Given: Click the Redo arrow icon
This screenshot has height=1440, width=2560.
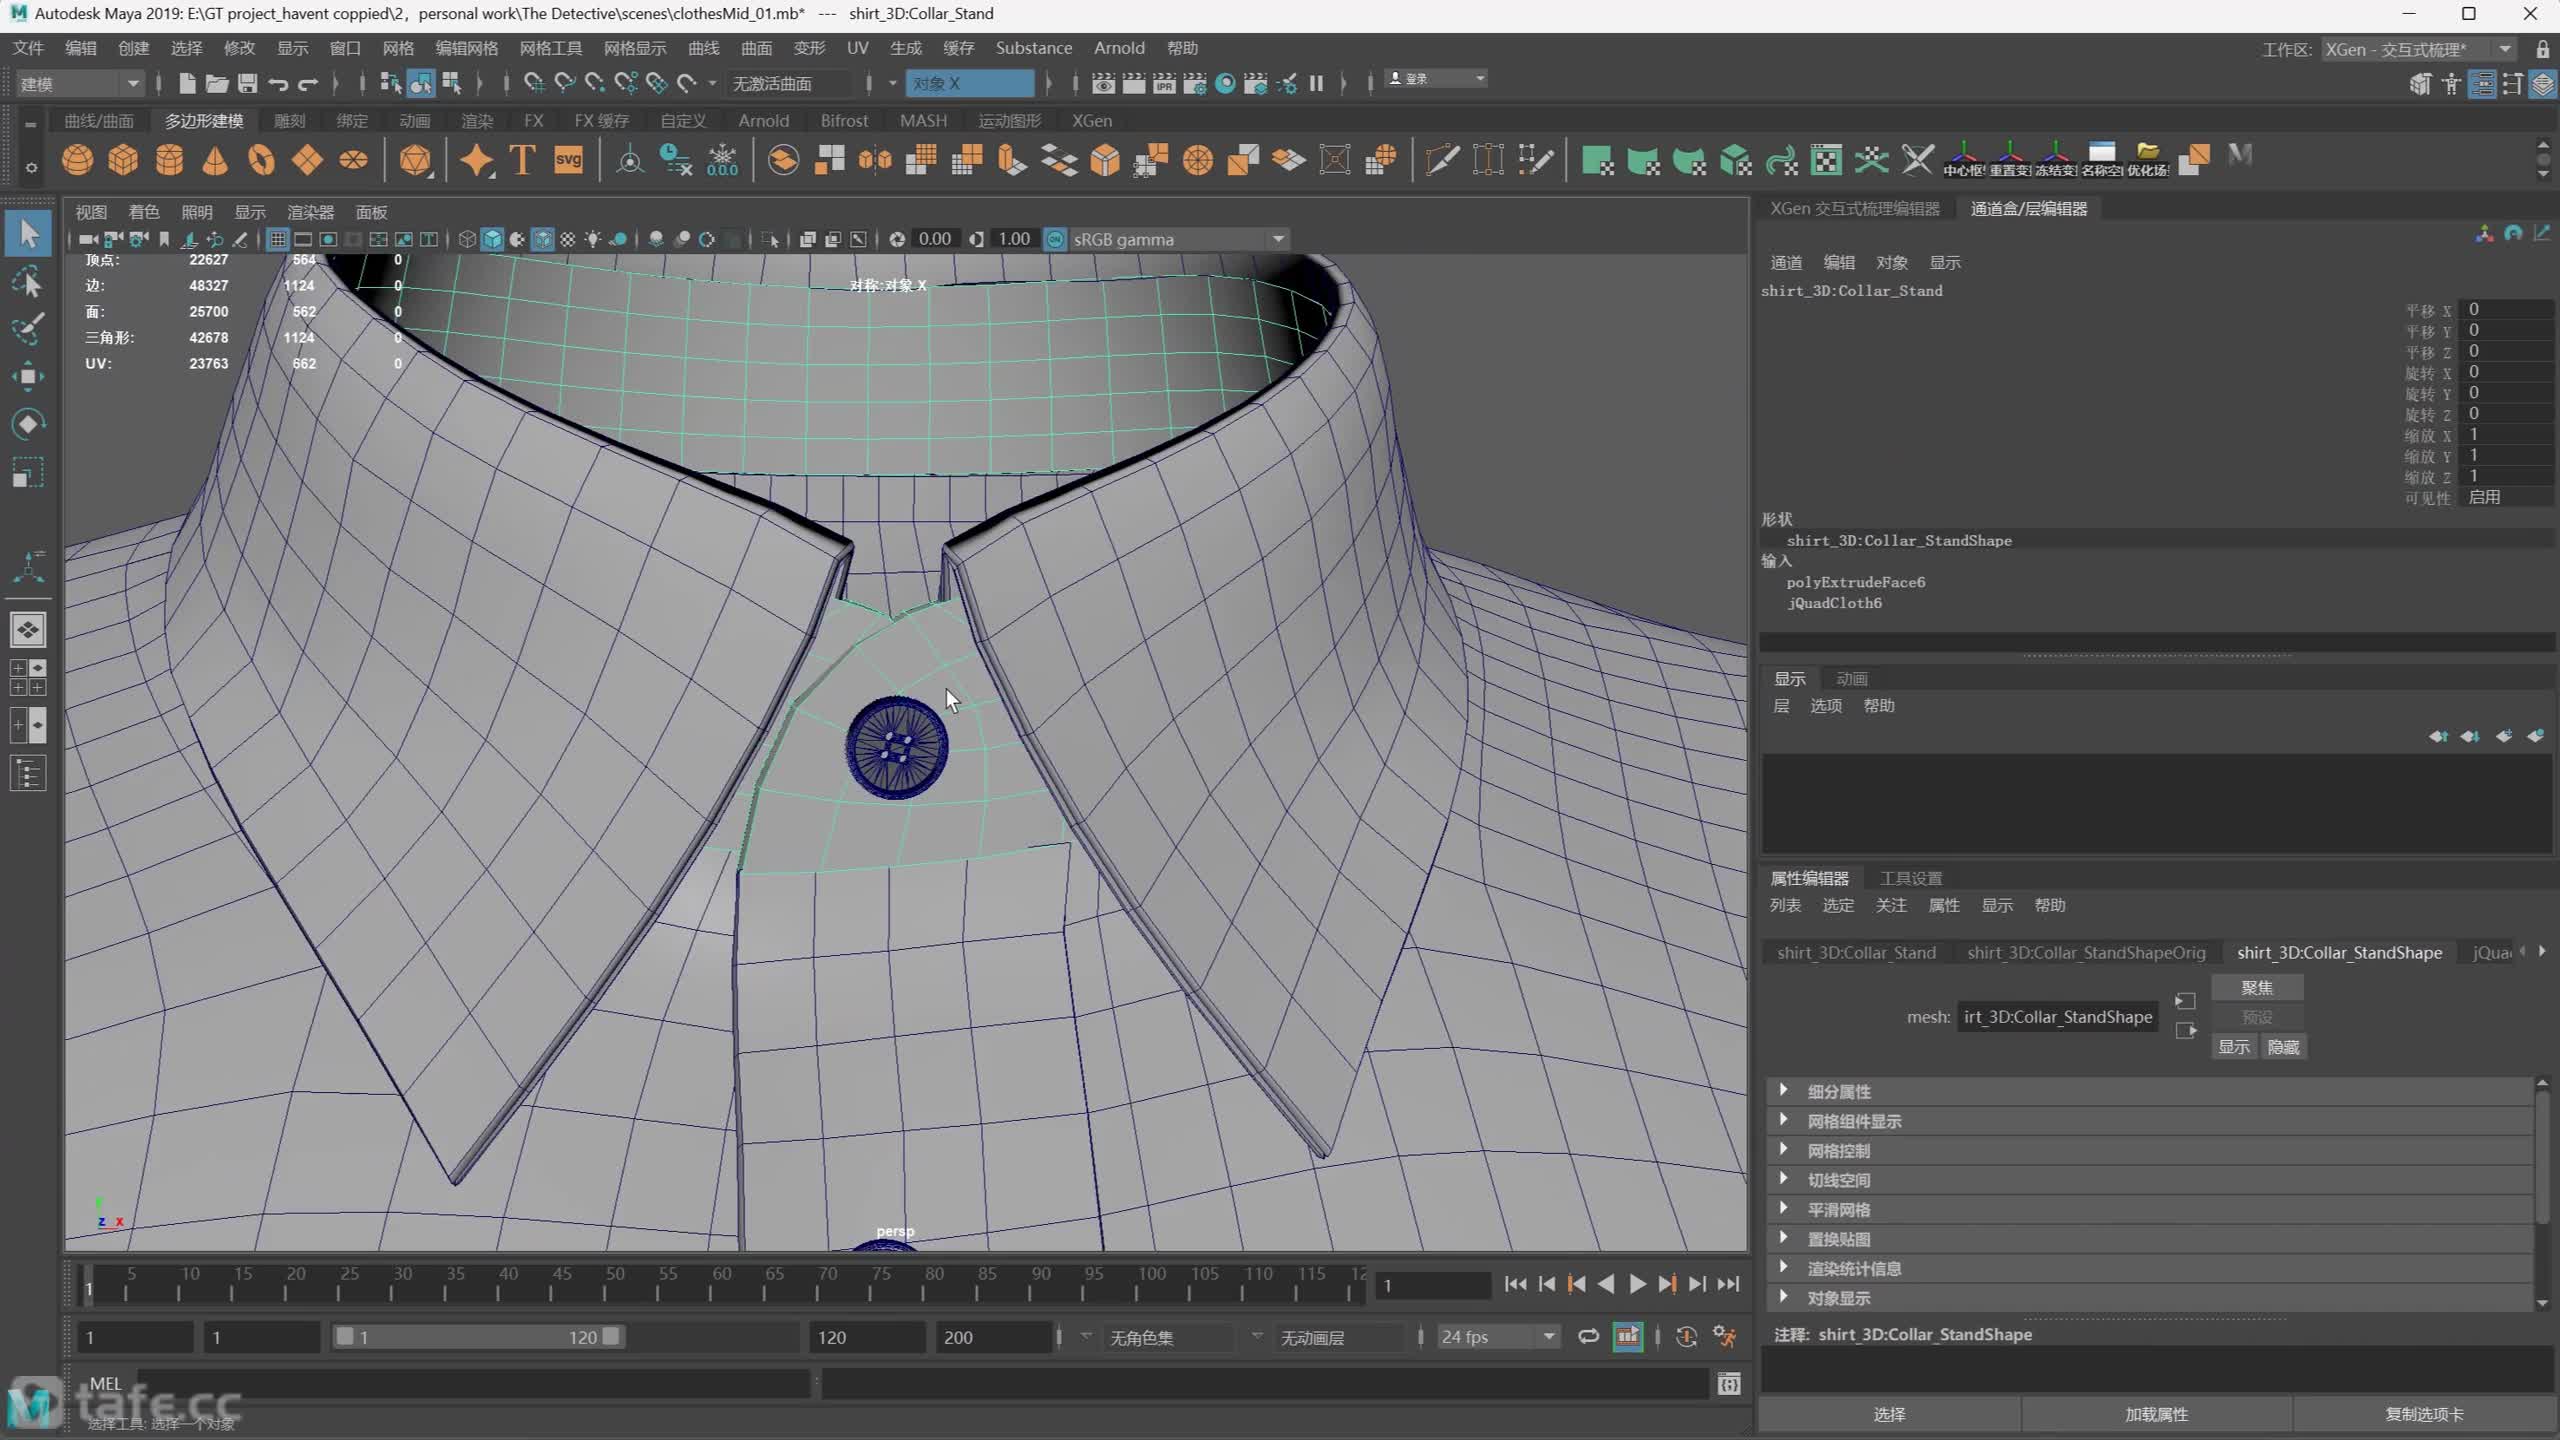Looking at the screenshot, I should (308, 83).
